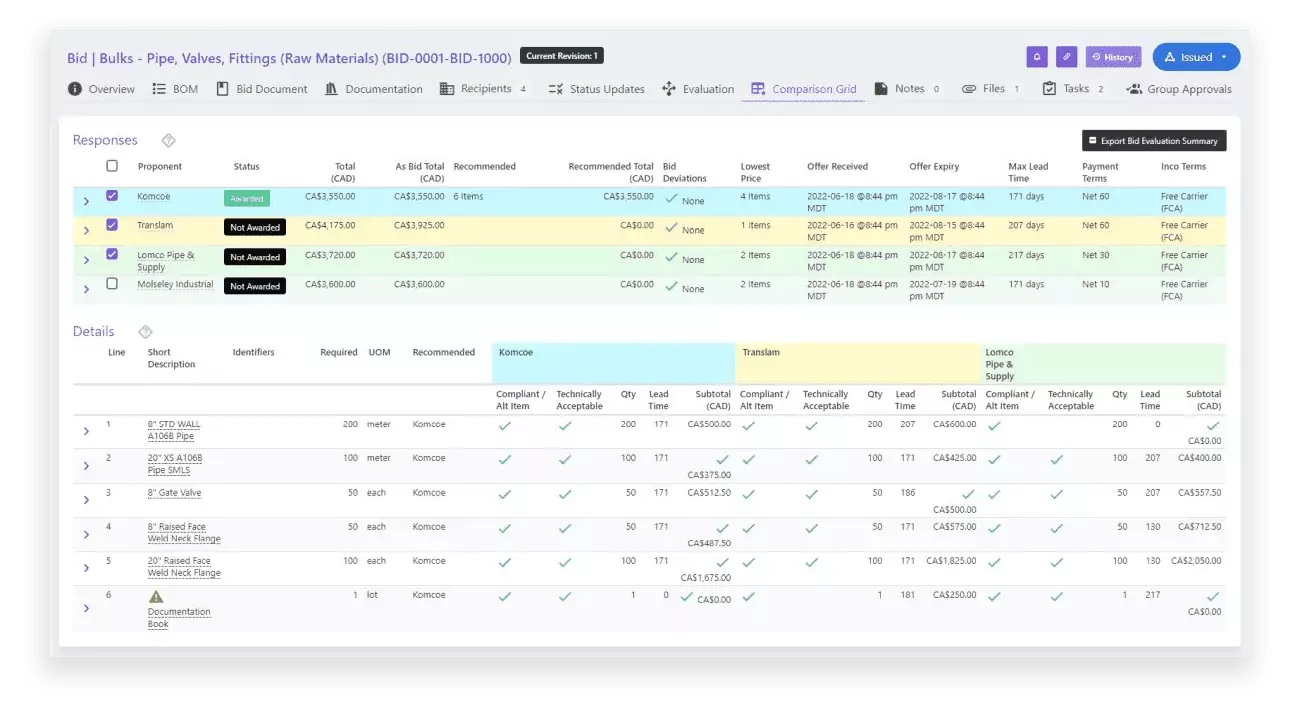The width and height of the screenshot is (1300, 708).
Task: Expand detail line 1 row
Action: tap(86, 432)
